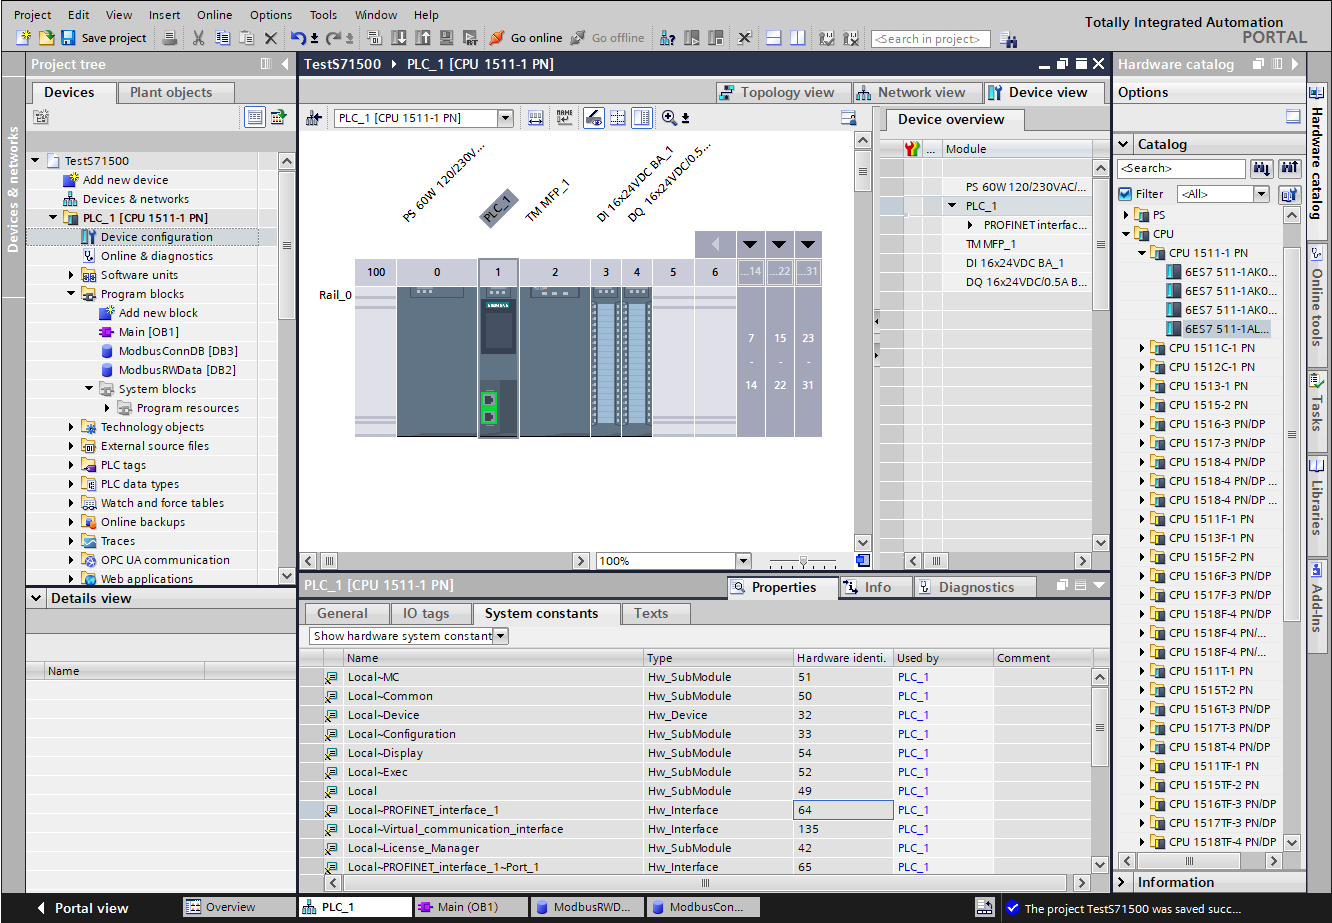Viewport: 1332px width, 923px height.
Task: Click the Print icon in main toolbar
Action: point(170,38)
